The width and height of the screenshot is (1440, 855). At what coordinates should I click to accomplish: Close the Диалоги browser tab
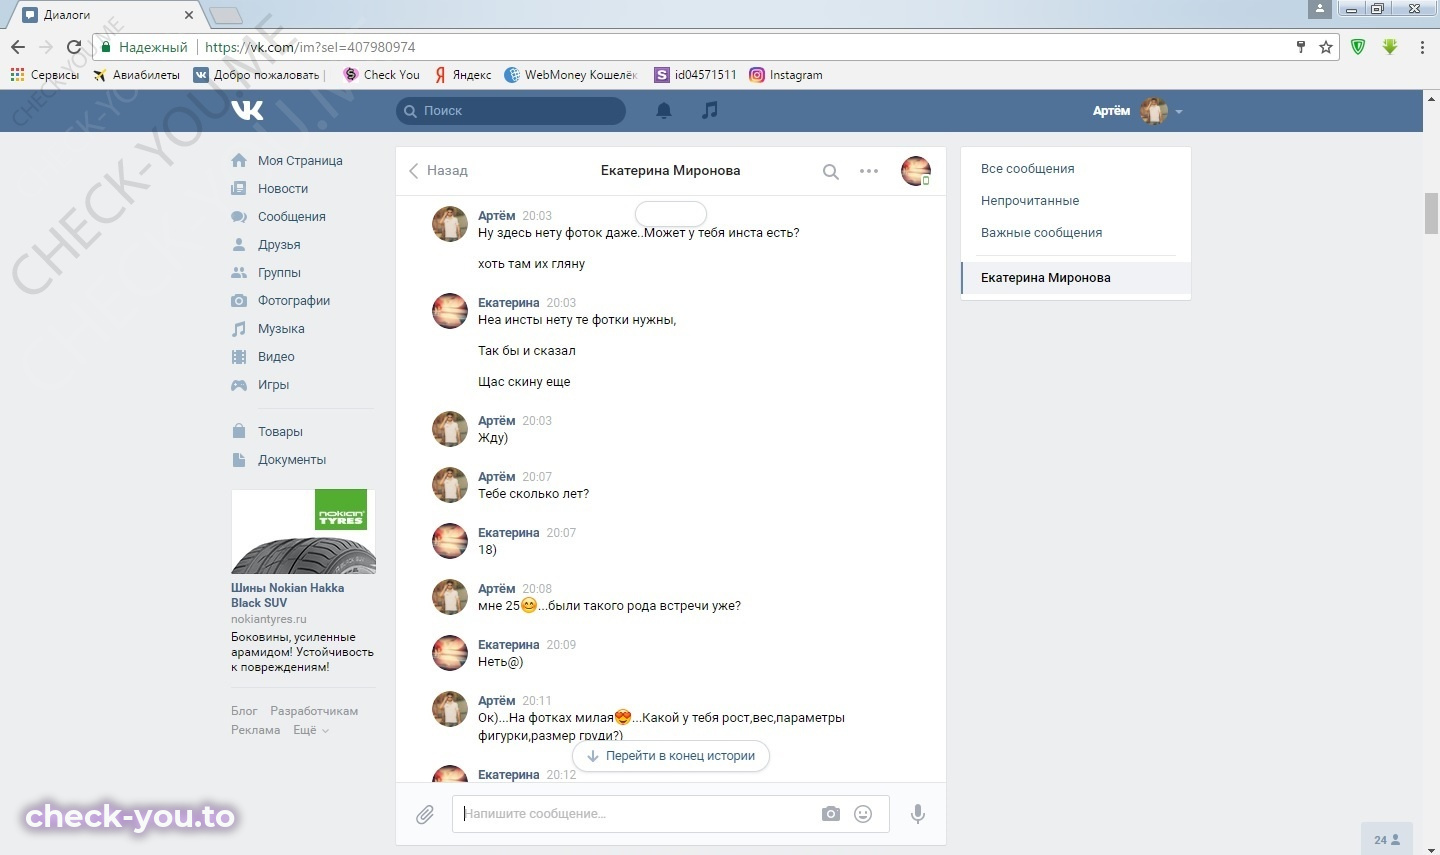[x=189, y=15]
